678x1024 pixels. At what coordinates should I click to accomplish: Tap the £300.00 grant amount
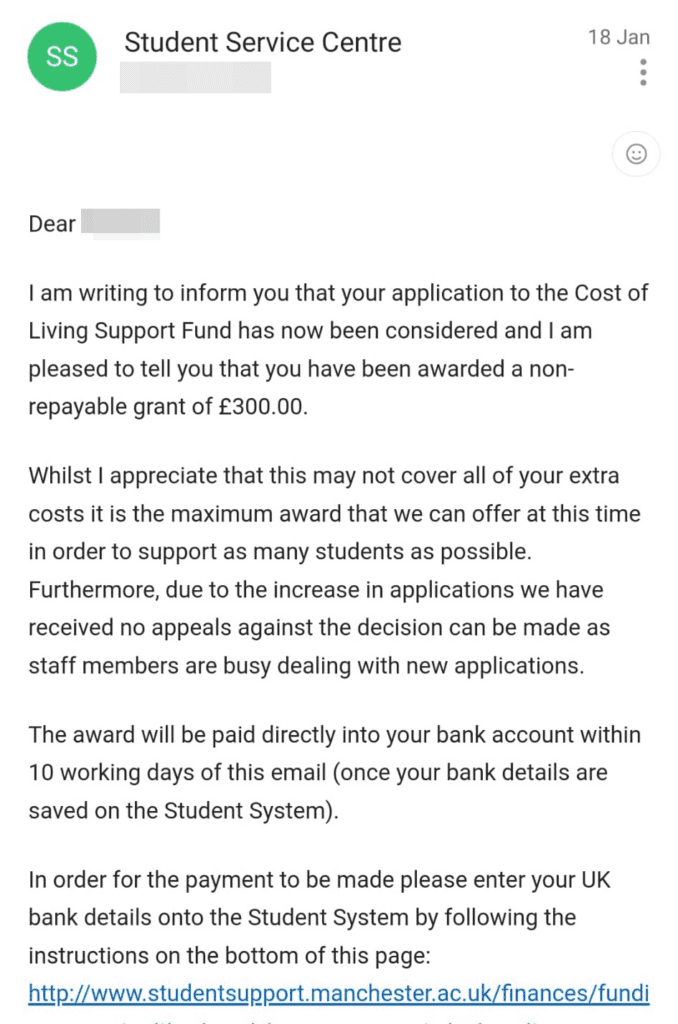click(259, 407)
